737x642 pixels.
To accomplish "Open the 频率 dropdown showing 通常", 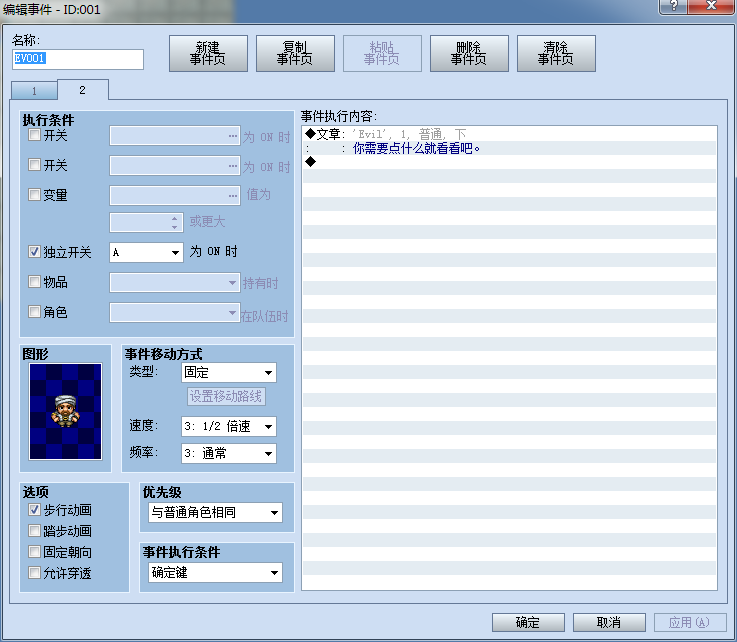I will tap(229, 454).
